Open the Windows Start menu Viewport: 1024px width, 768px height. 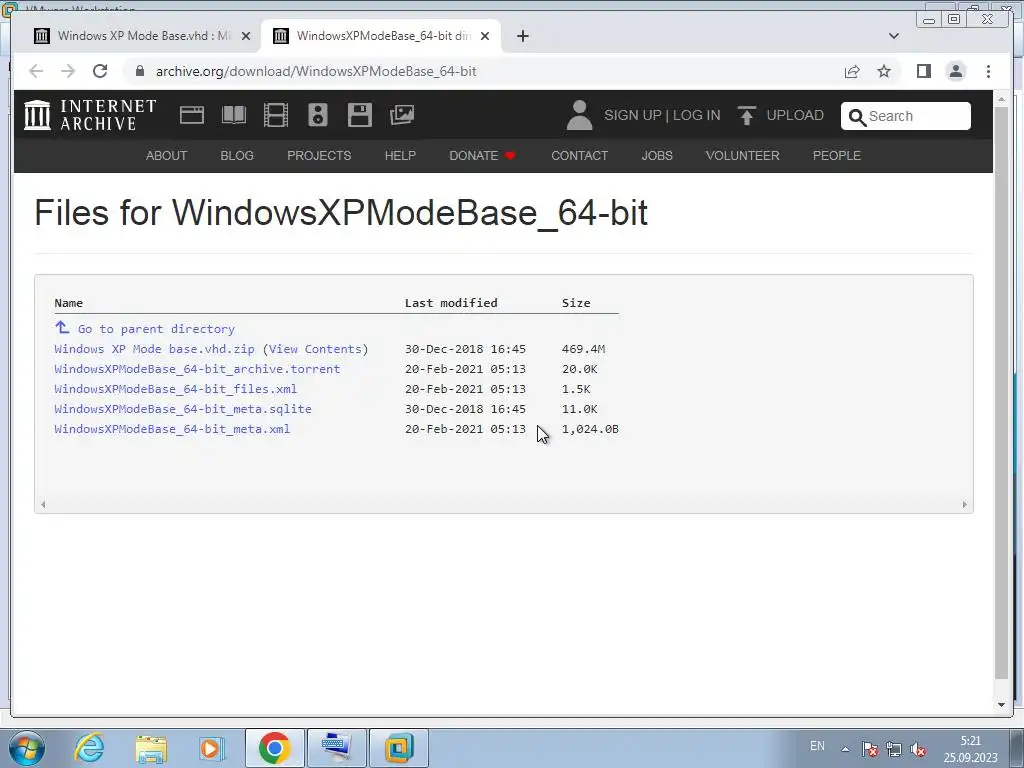[x=27, y=748]
